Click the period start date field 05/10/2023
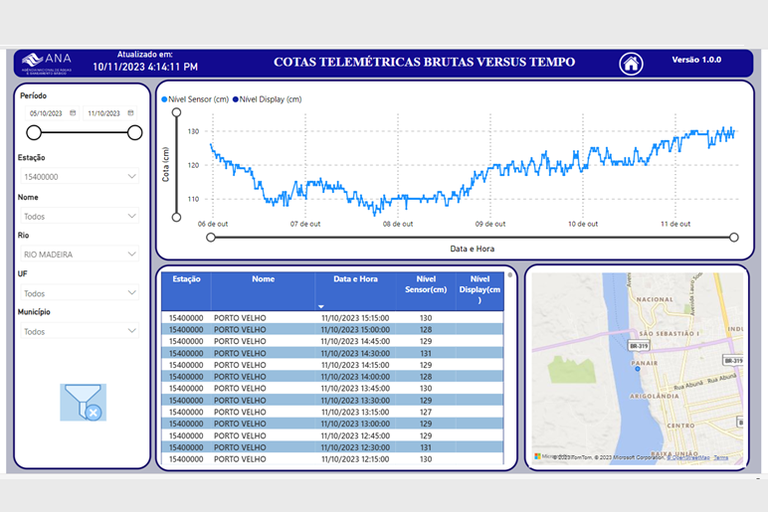The width and height of the screenshot is (768, 512). coord(48,113)
